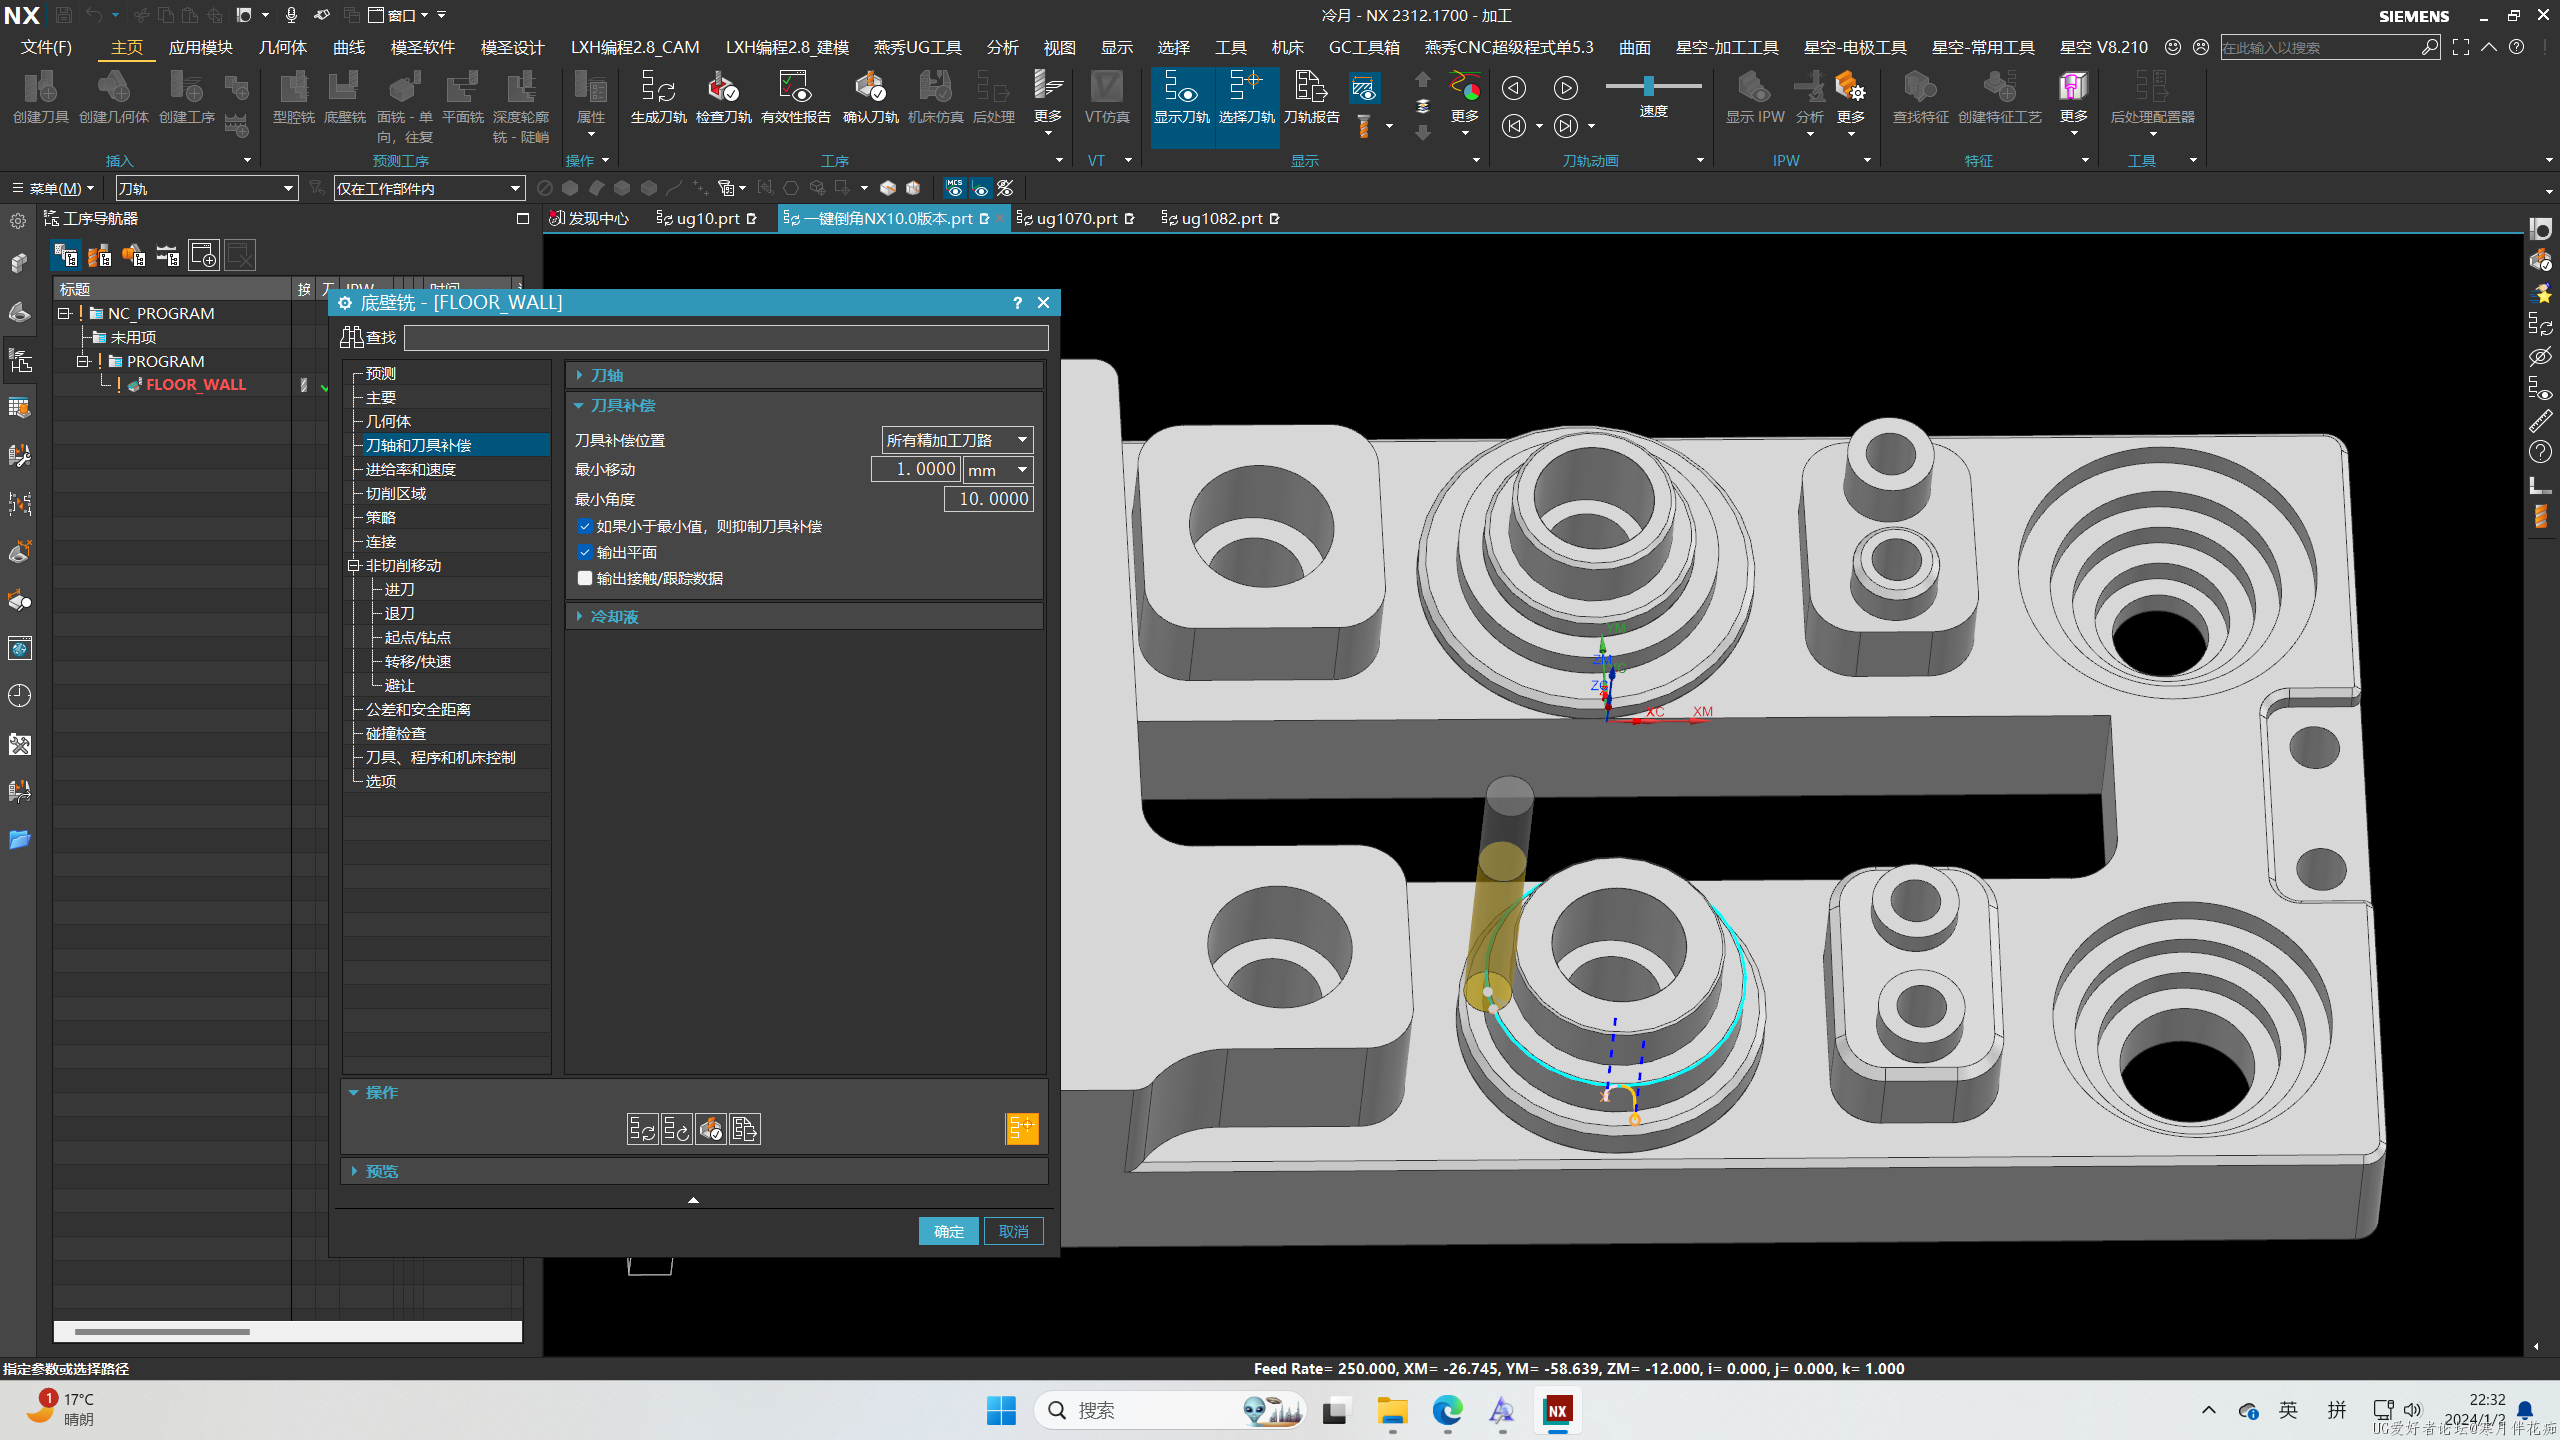Expand the 冷却液 section
This screenshot has width=2560, height=1440.
point(806,617)
